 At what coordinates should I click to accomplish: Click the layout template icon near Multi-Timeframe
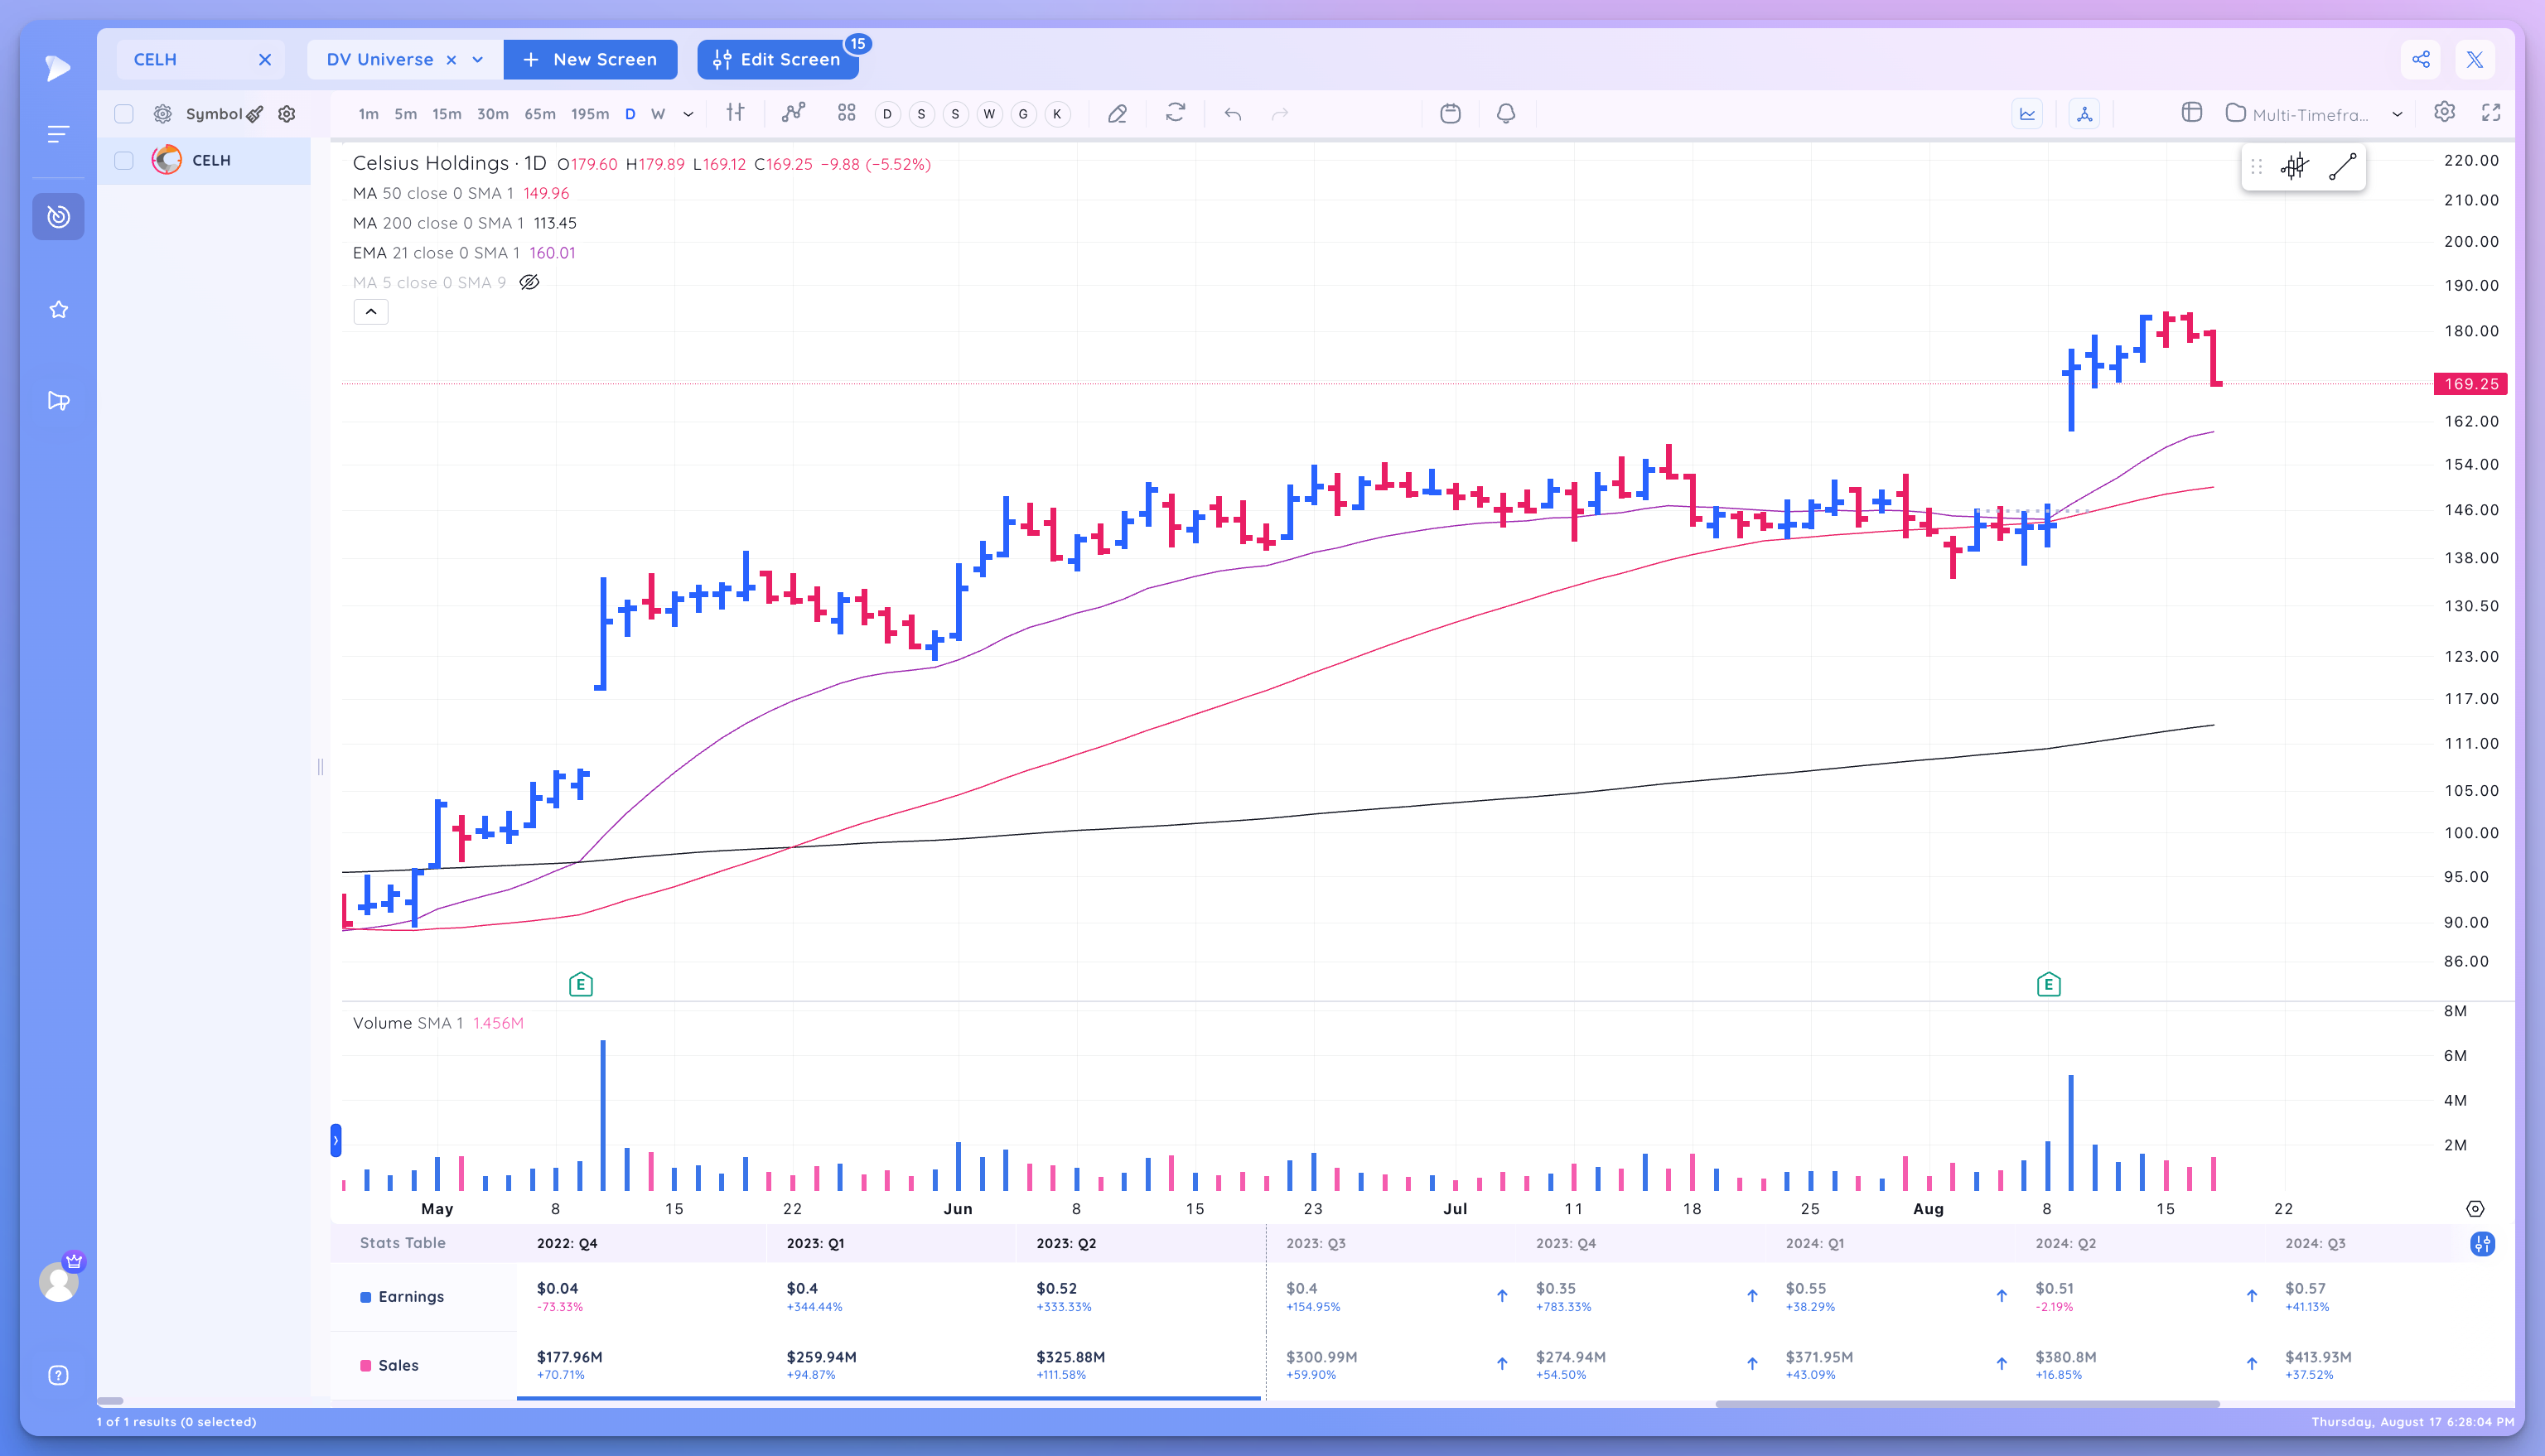pyautogui.click(x=2191, y=112)
